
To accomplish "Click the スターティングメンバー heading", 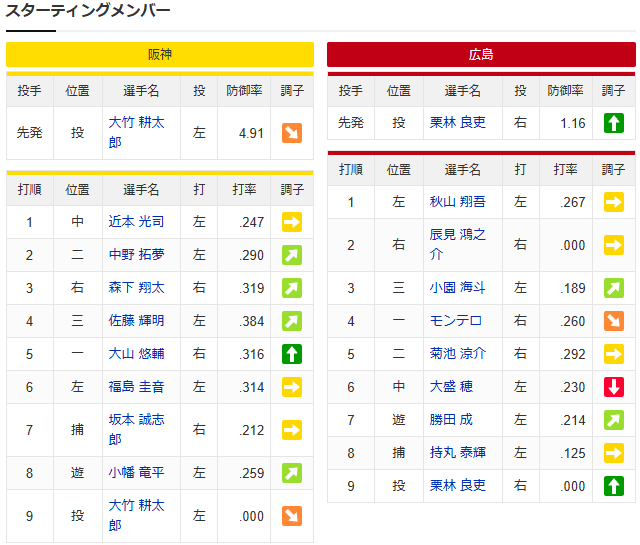I will coord(87,10).
